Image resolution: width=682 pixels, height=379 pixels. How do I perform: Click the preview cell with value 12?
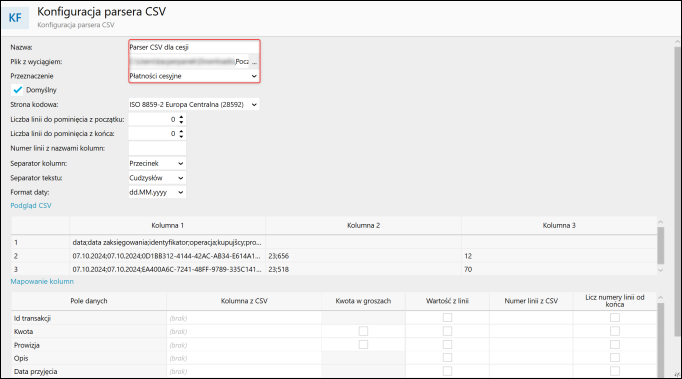click(559, 256)
